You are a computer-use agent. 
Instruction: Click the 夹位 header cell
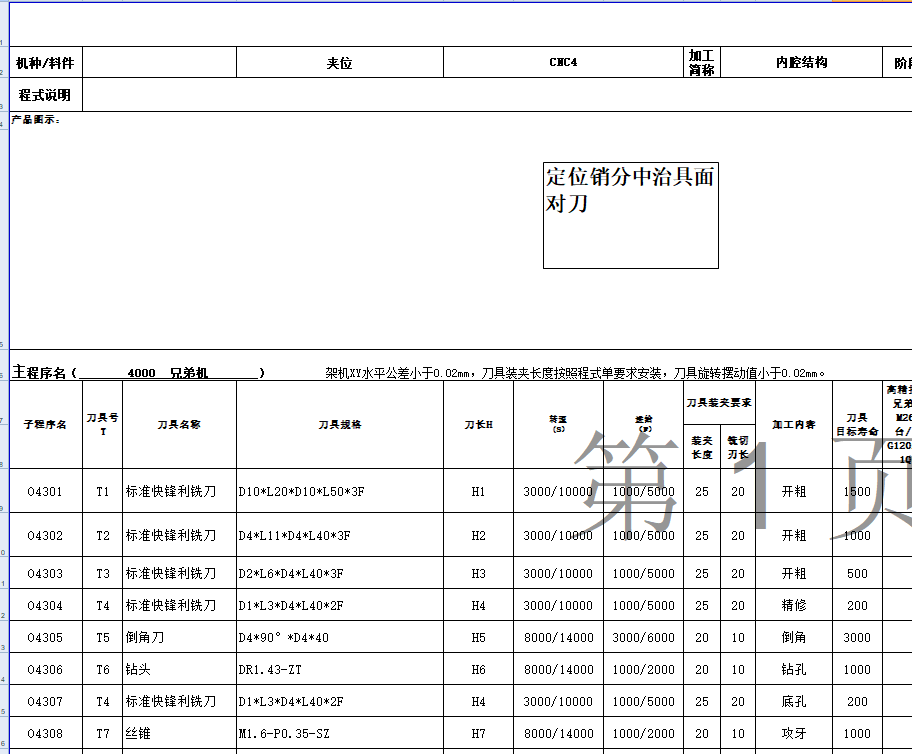[340, 61]
